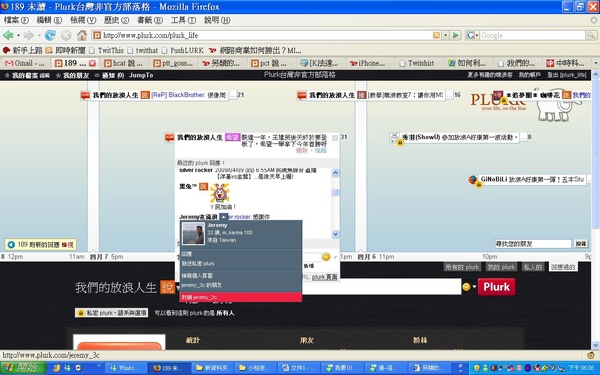600x375 pixels.
Task: Open the Google search engine selector
Action: pyautogui.click(x=472, y=35)
